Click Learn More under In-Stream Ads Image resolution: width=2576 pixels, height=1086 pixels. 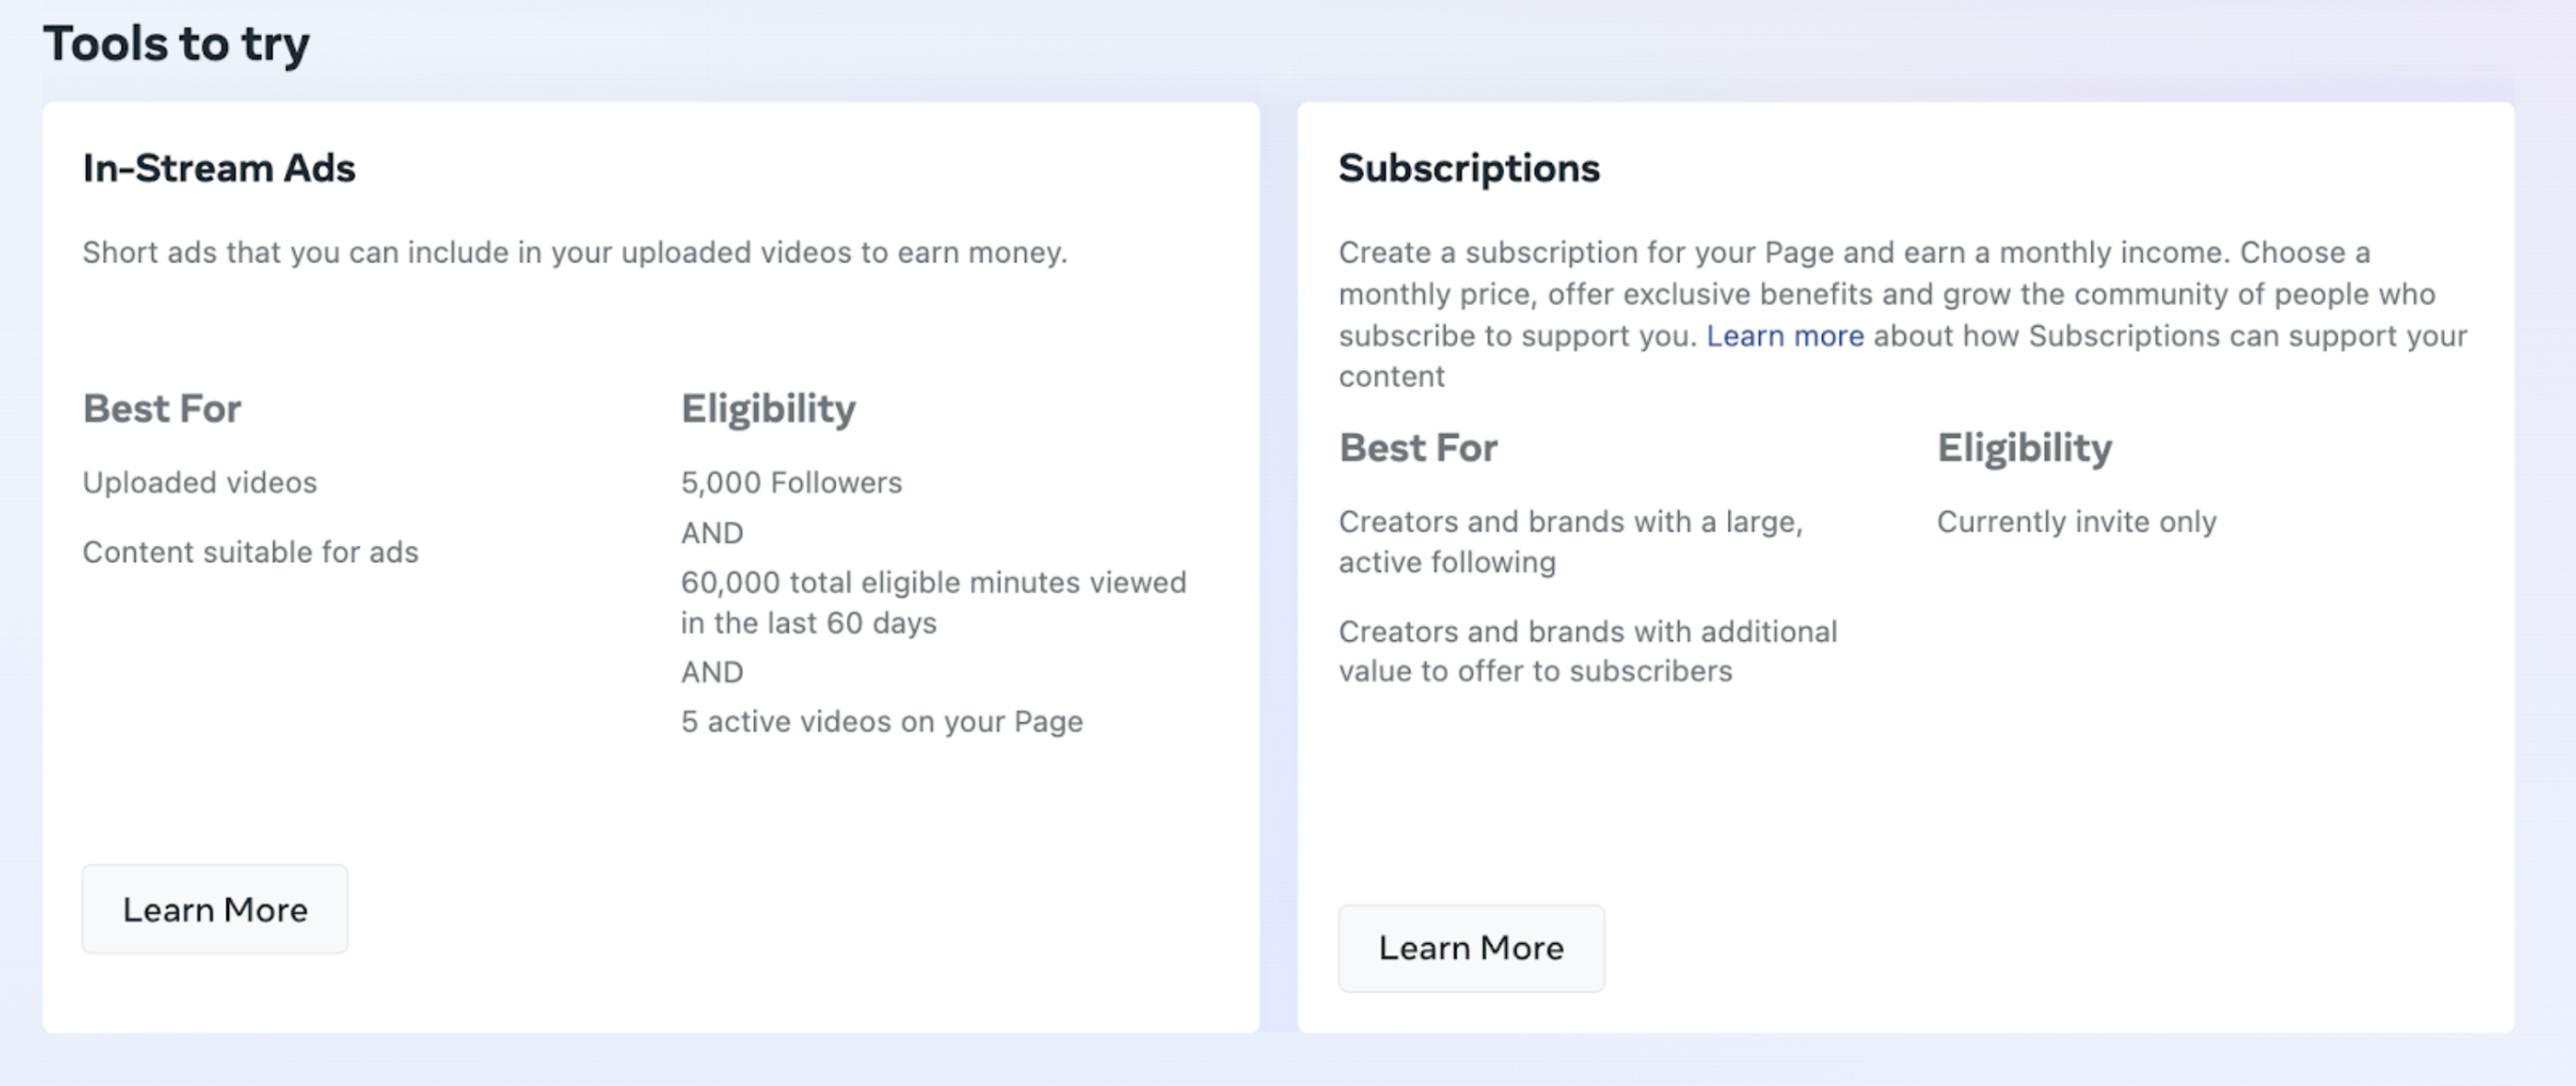215,909
